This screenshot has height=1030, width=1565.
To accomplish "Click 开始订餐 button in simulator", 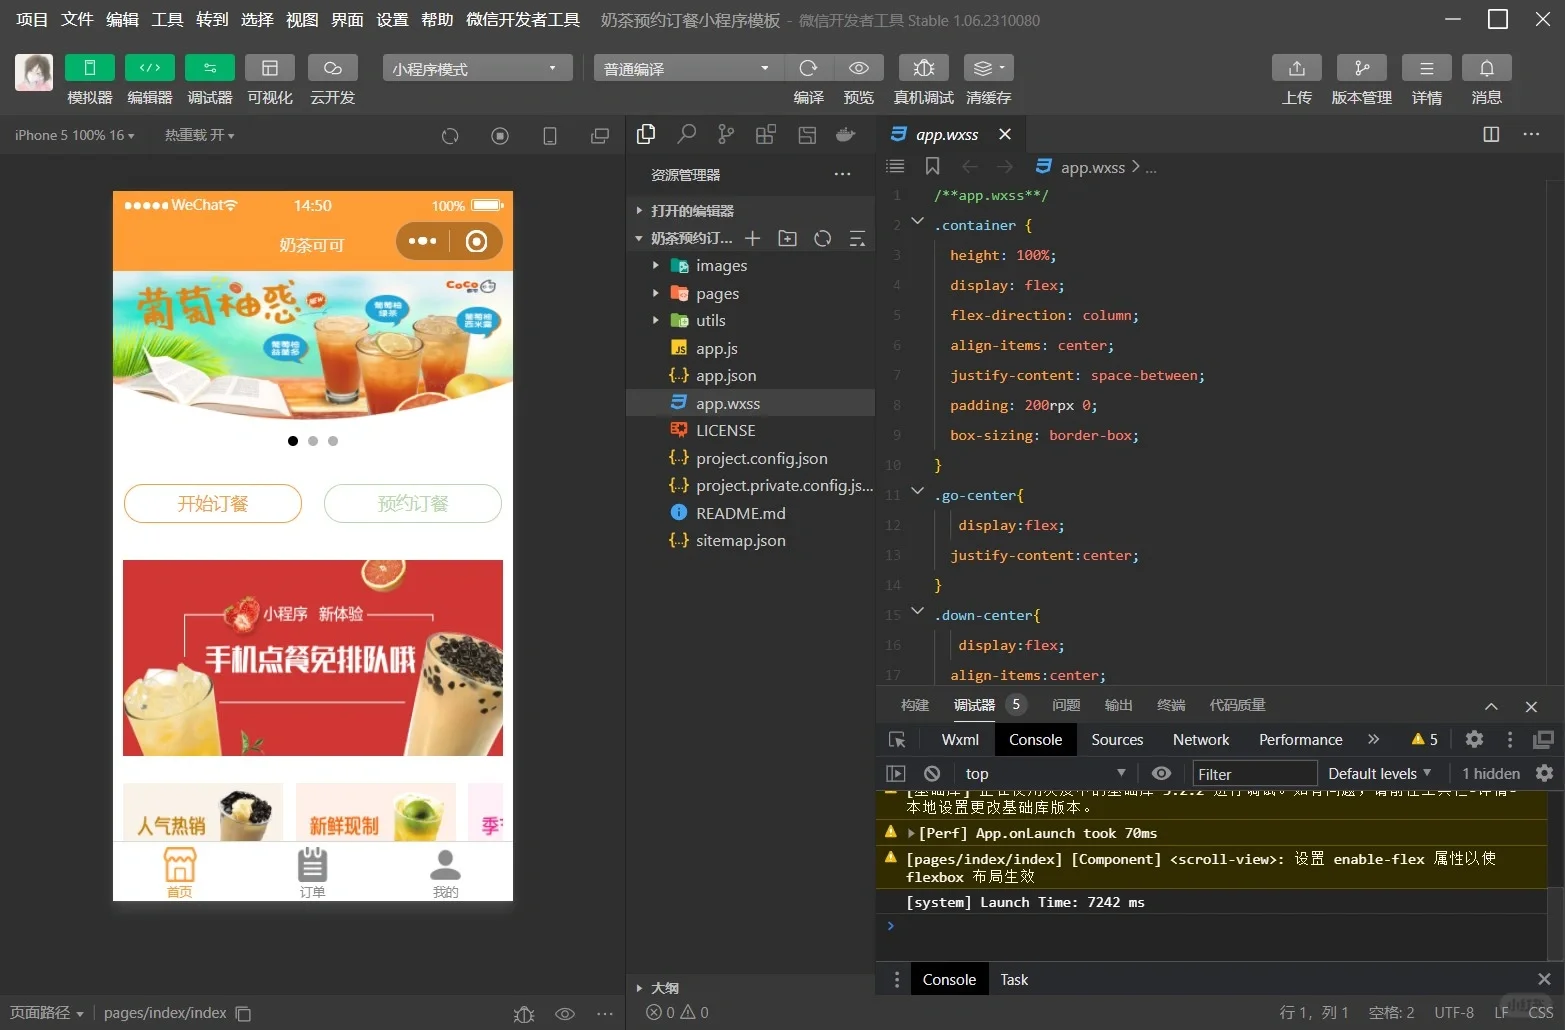I will coord(213,504).
